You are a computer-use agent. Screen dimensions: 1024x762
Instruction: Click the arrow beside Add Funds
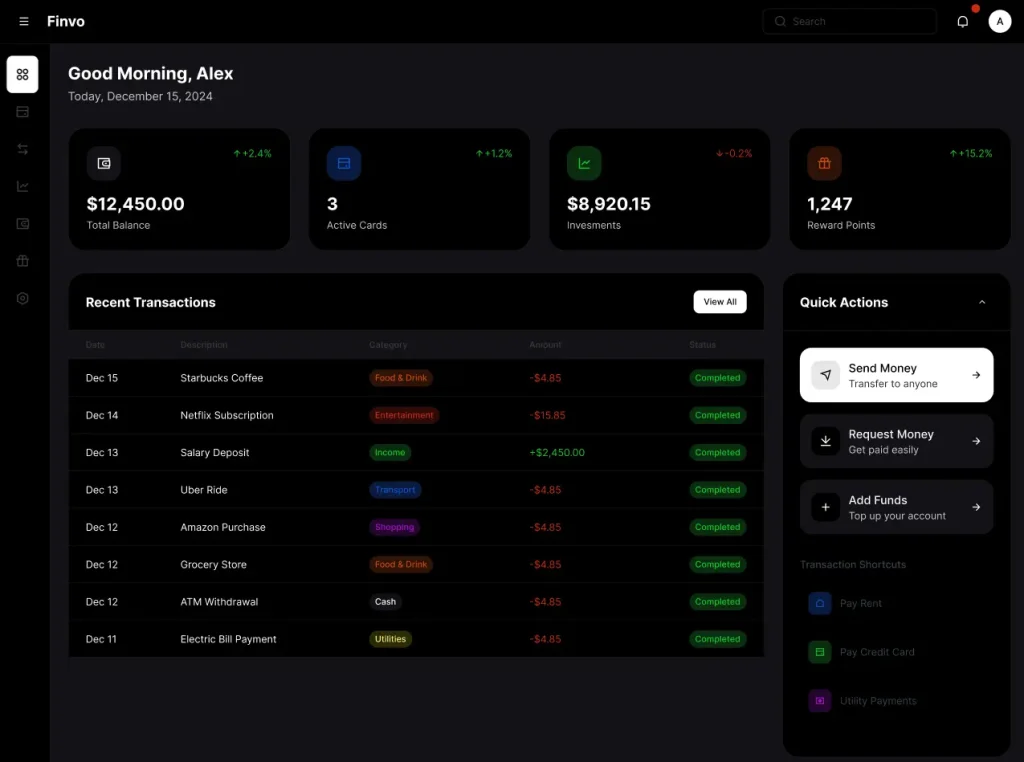point(978,507)
